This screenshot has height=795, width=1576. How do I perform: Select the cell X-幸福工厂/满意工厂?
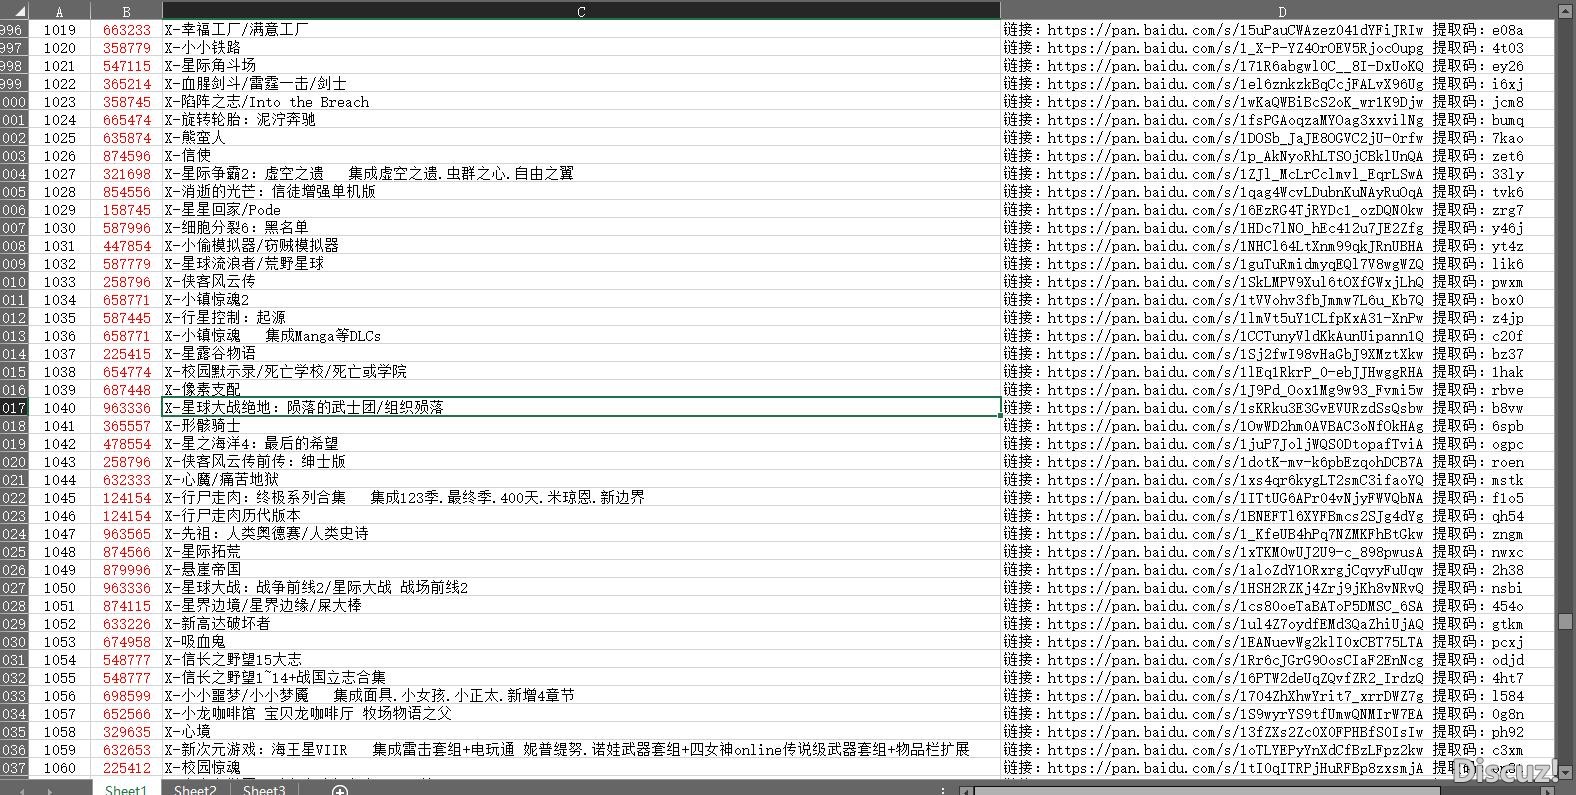581,30
